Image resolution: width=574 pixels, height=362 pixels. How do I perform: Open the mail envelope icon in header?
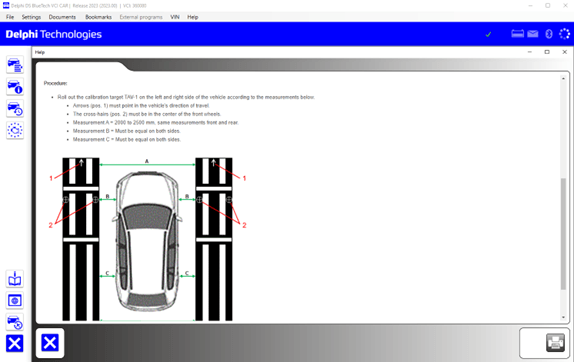click(533, 34)
